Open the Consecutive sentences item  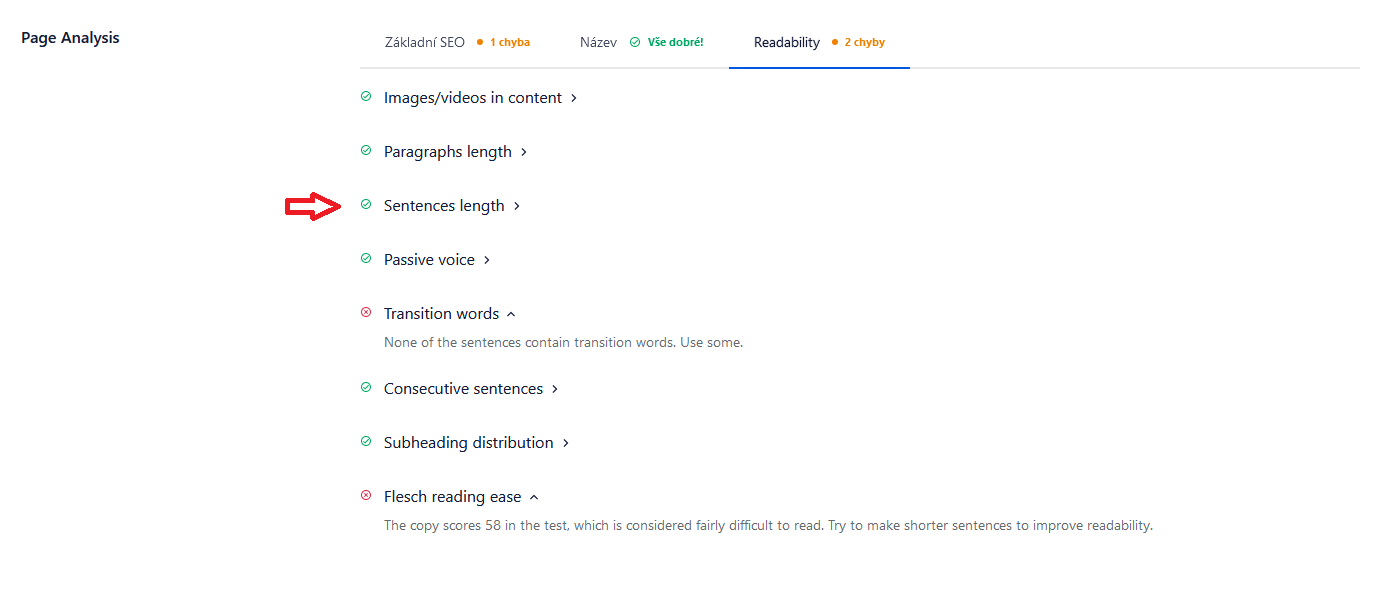click(471, 389)
